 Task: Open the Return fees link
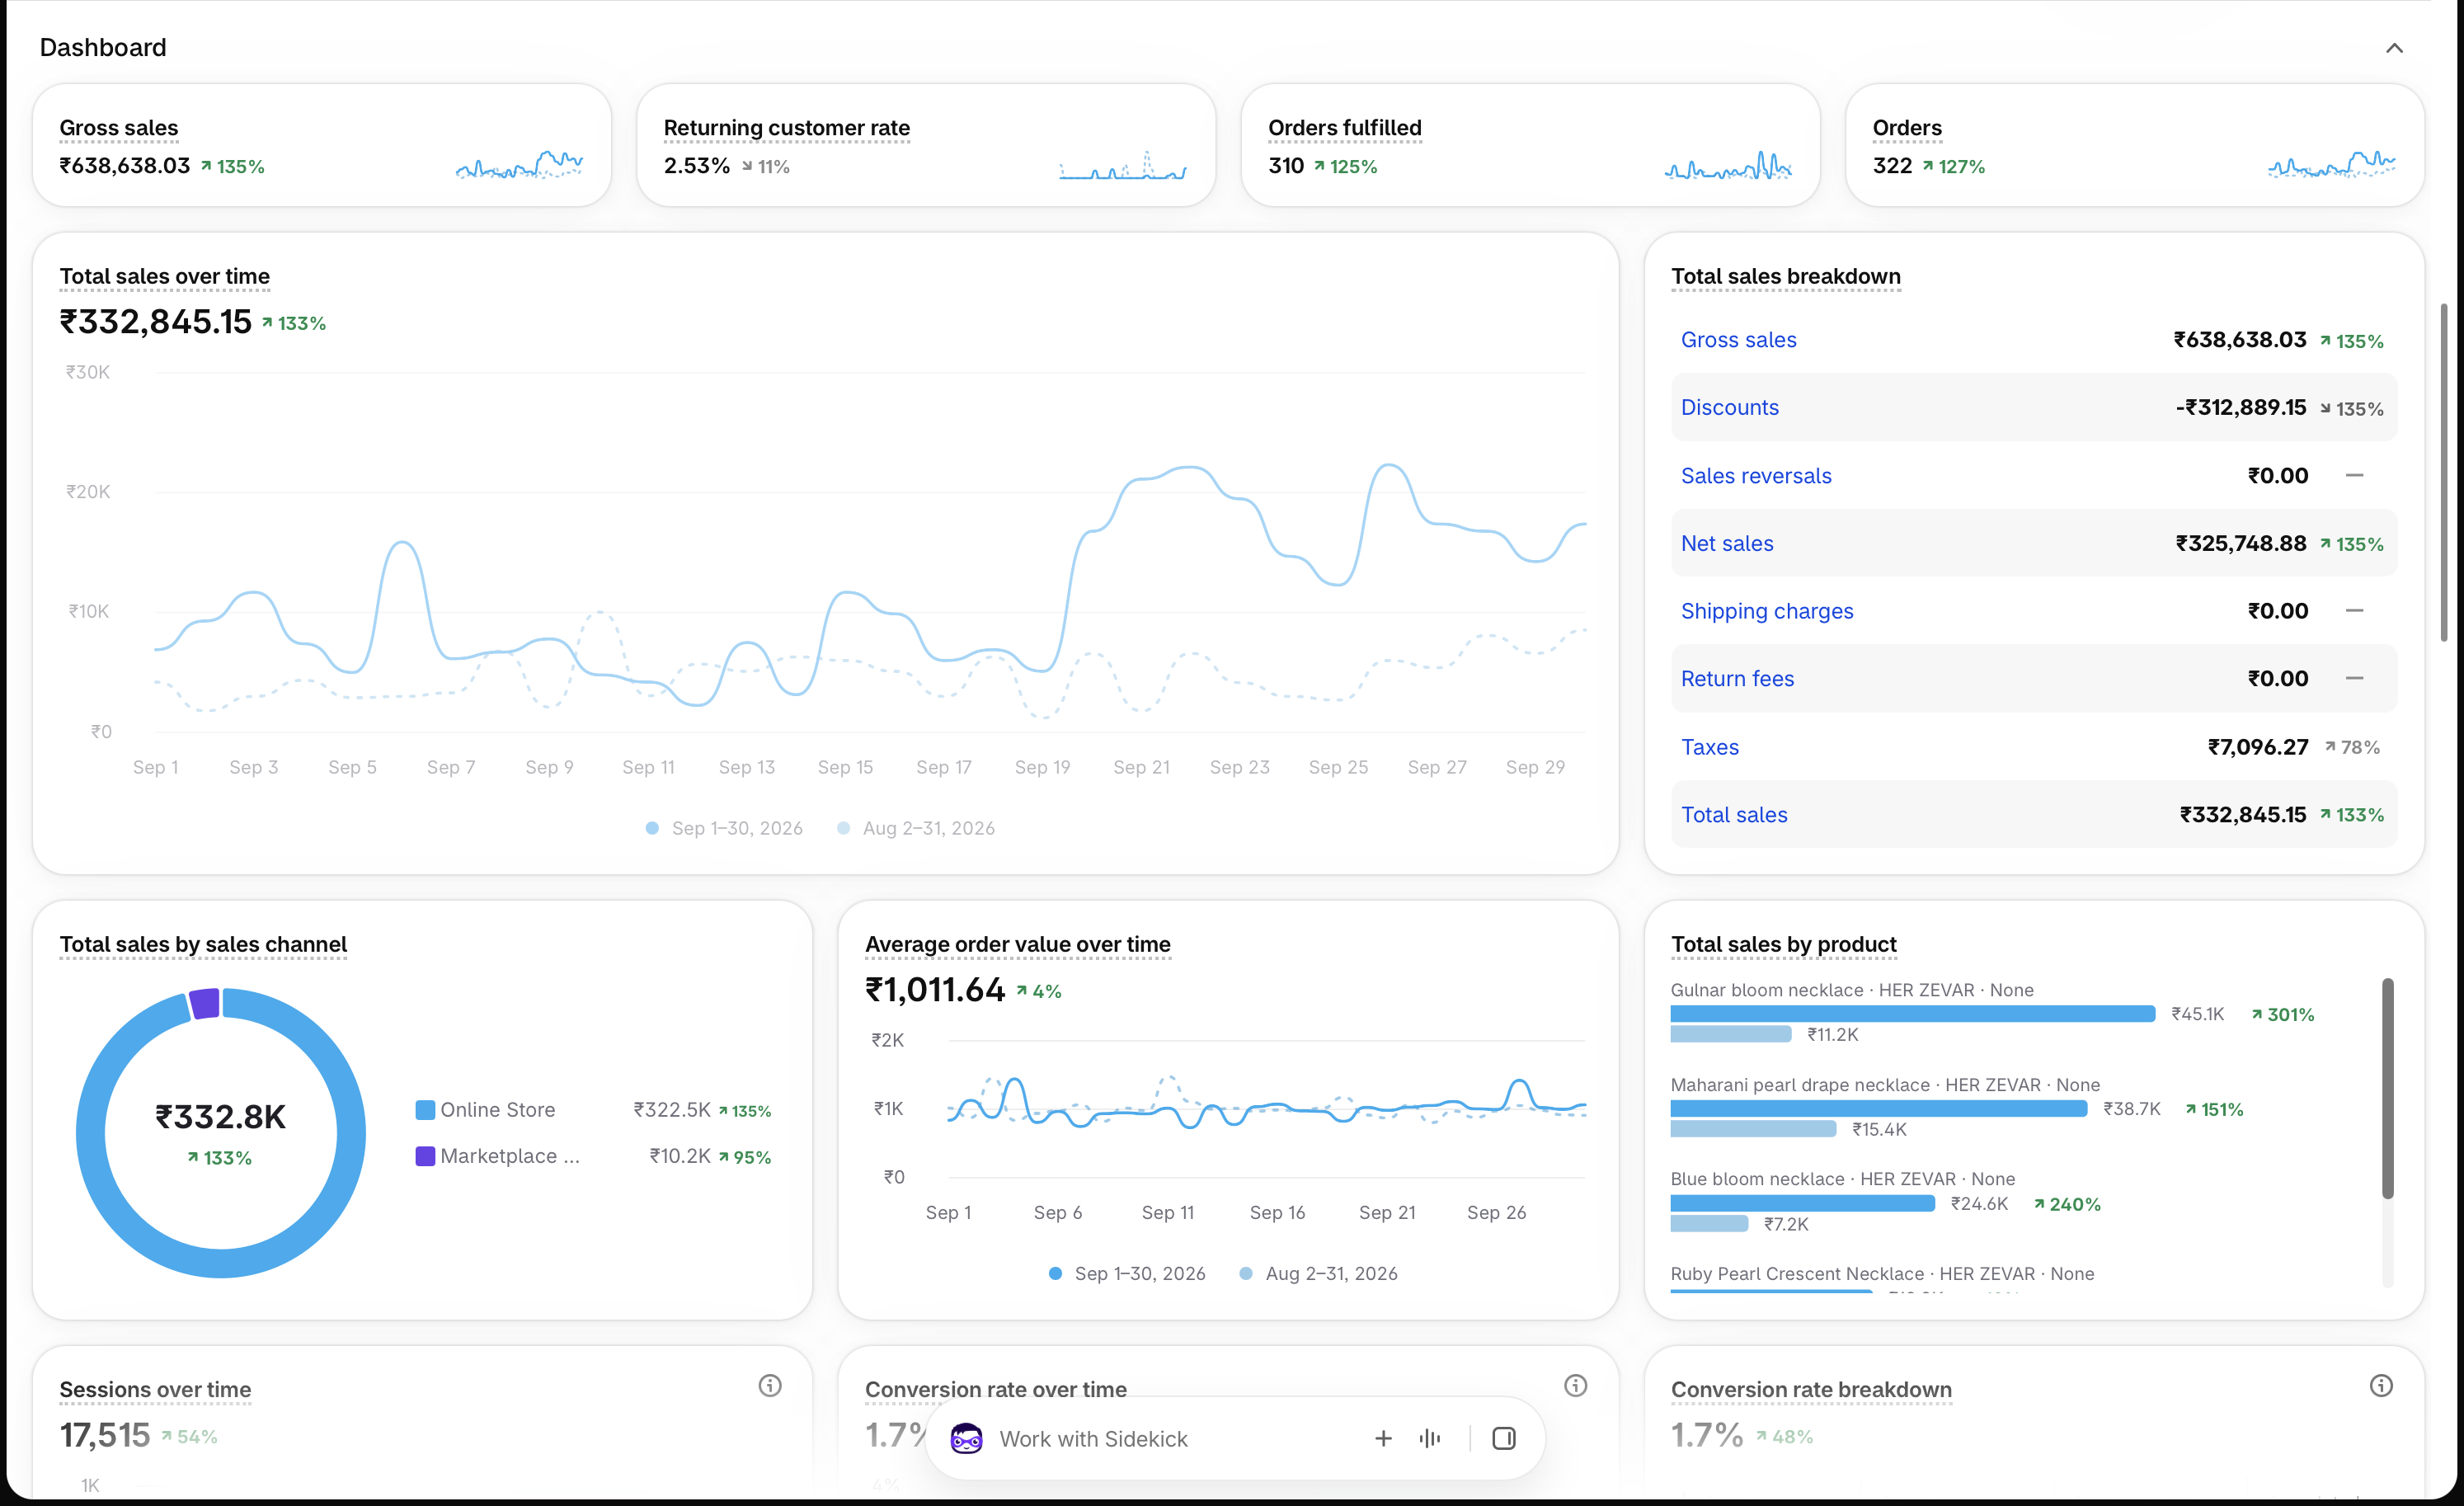pos(1737,679)
